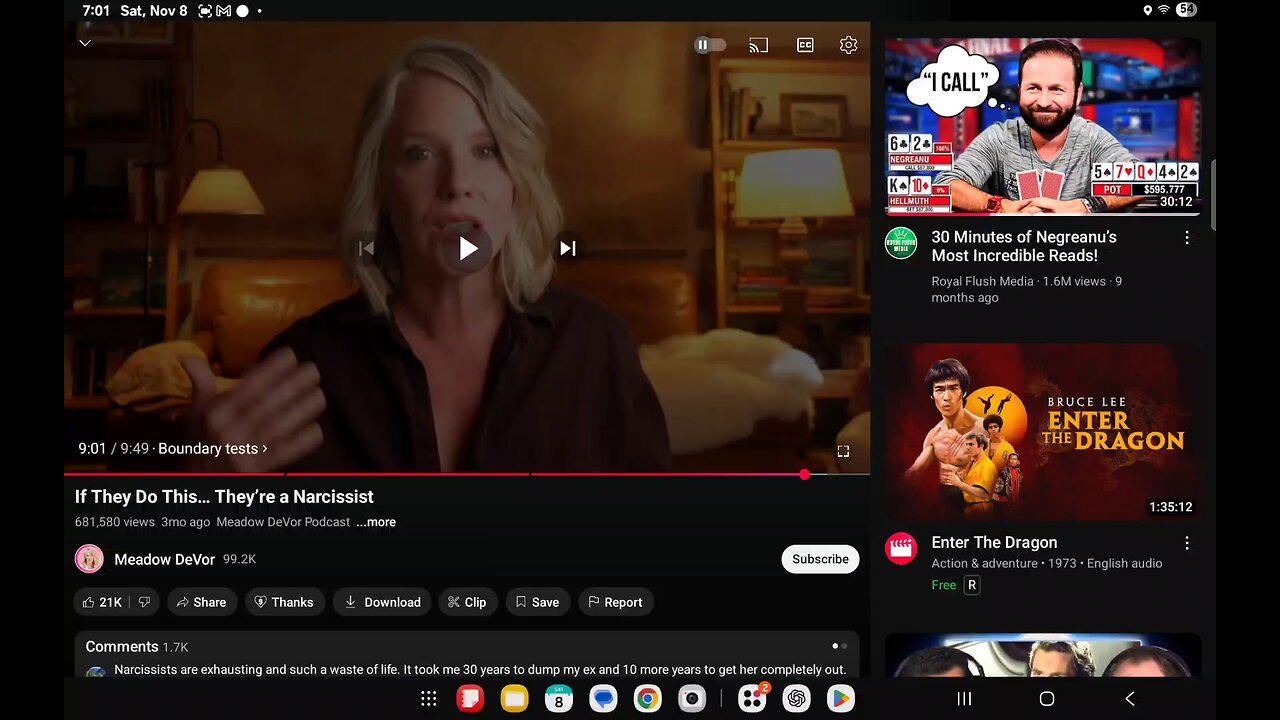Tap the location icon in status bar
The image size is (1280, 720).
pos(1147,10)
